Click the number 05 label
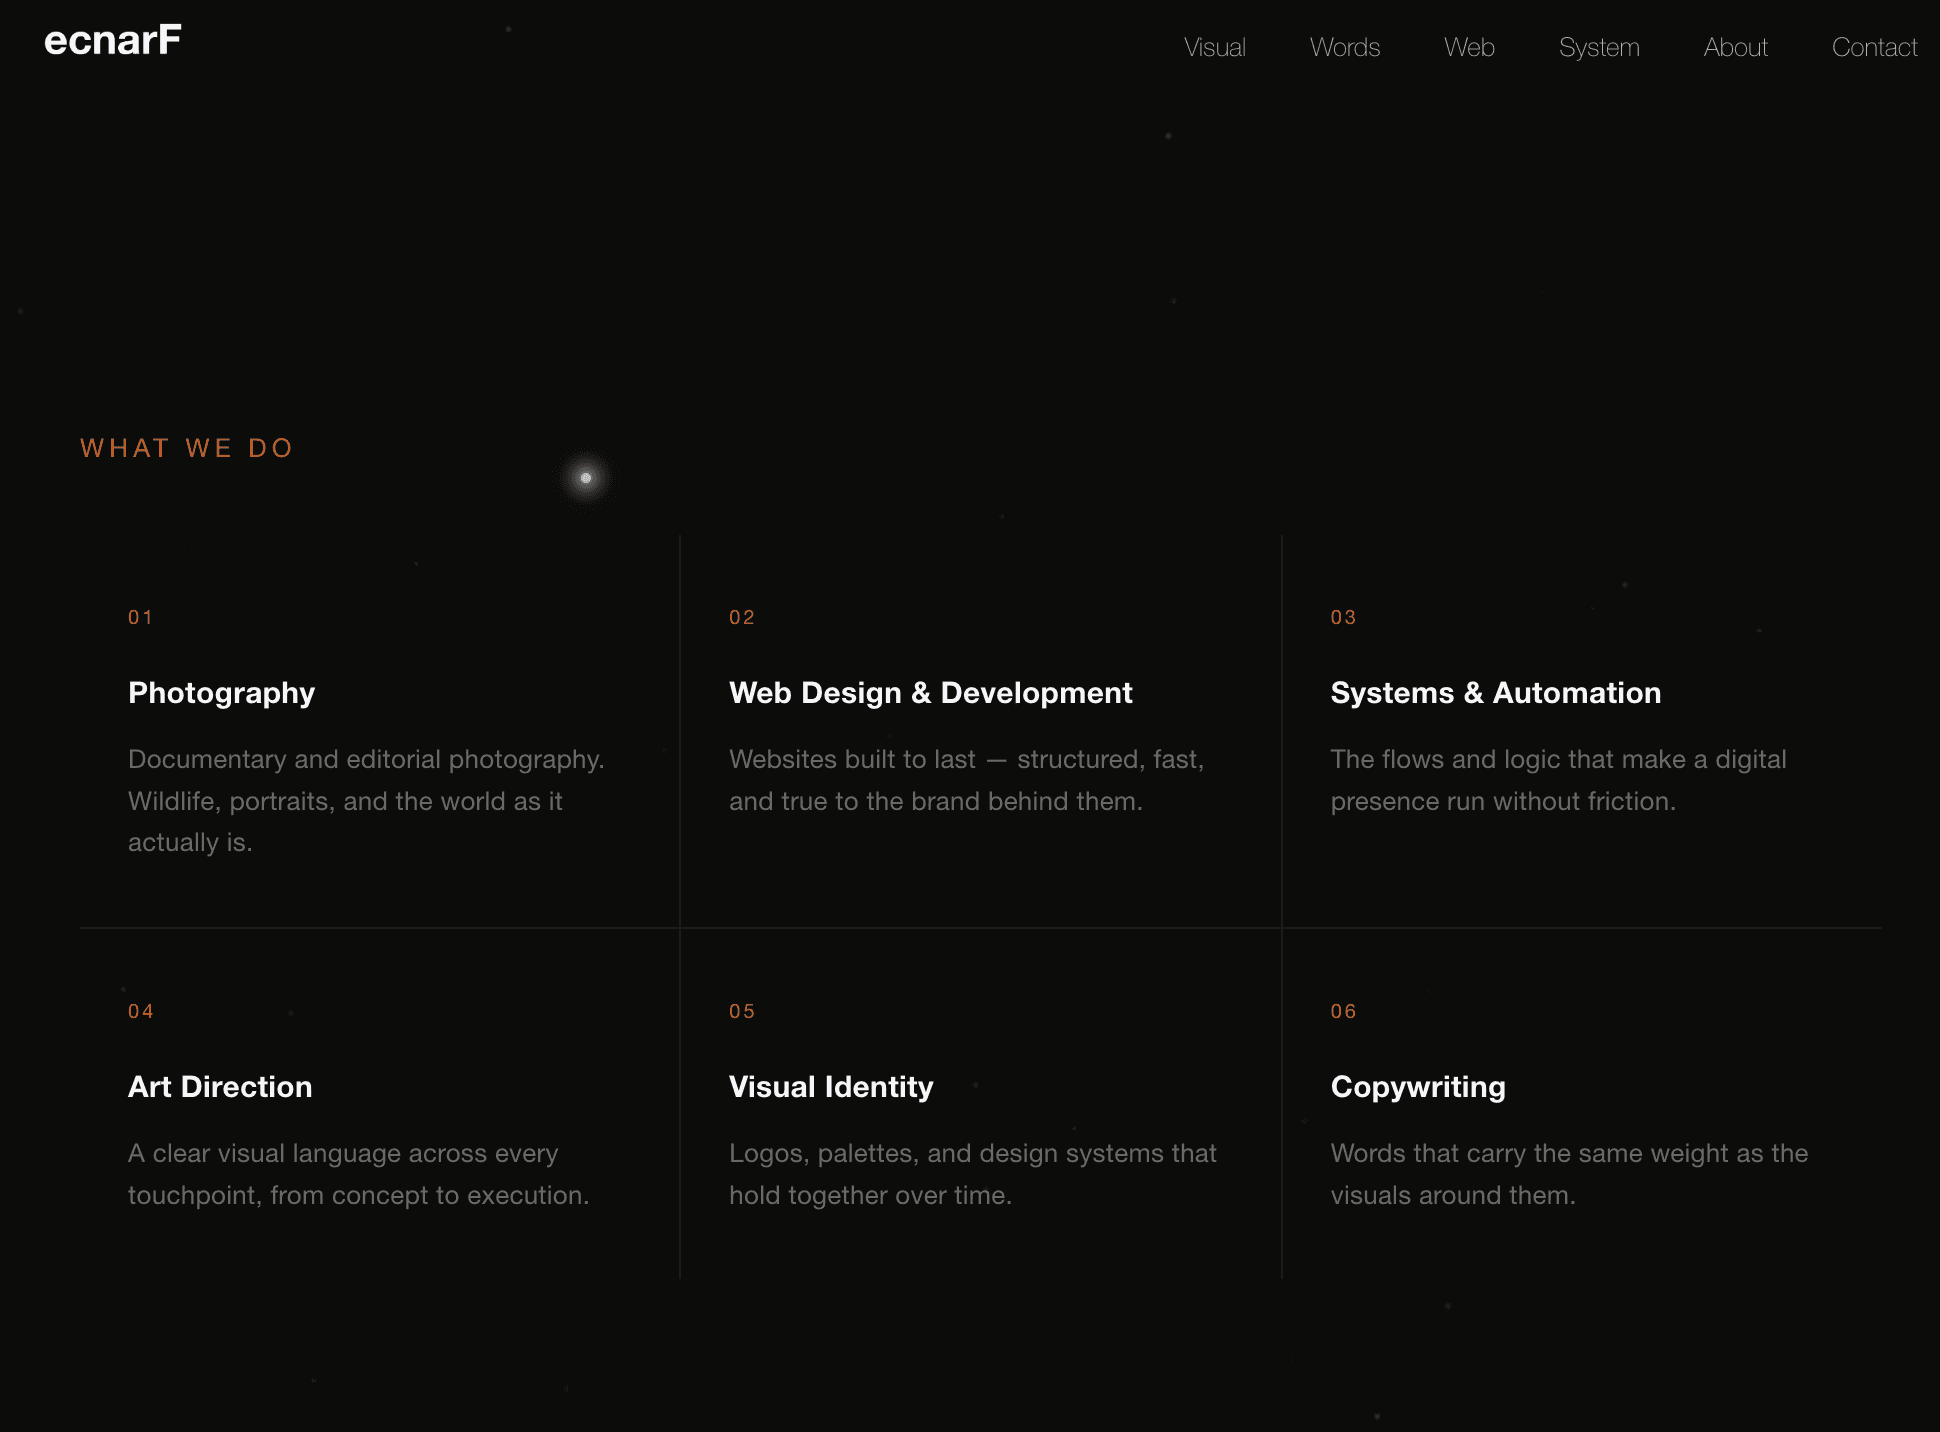Screen dimensions: 1940x1432 click(x=742, y=1011)
